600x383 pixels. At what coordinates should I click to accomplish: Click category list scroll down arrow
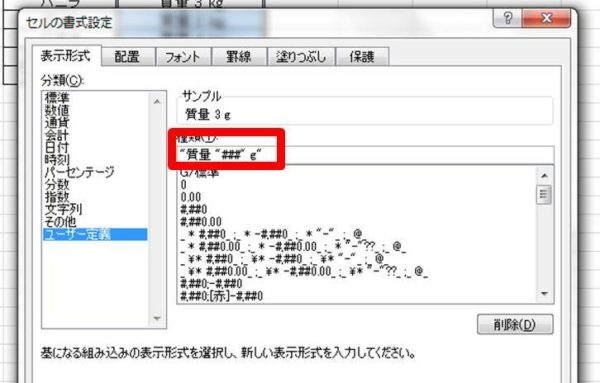pyautogui.click(x=157, y=318)
